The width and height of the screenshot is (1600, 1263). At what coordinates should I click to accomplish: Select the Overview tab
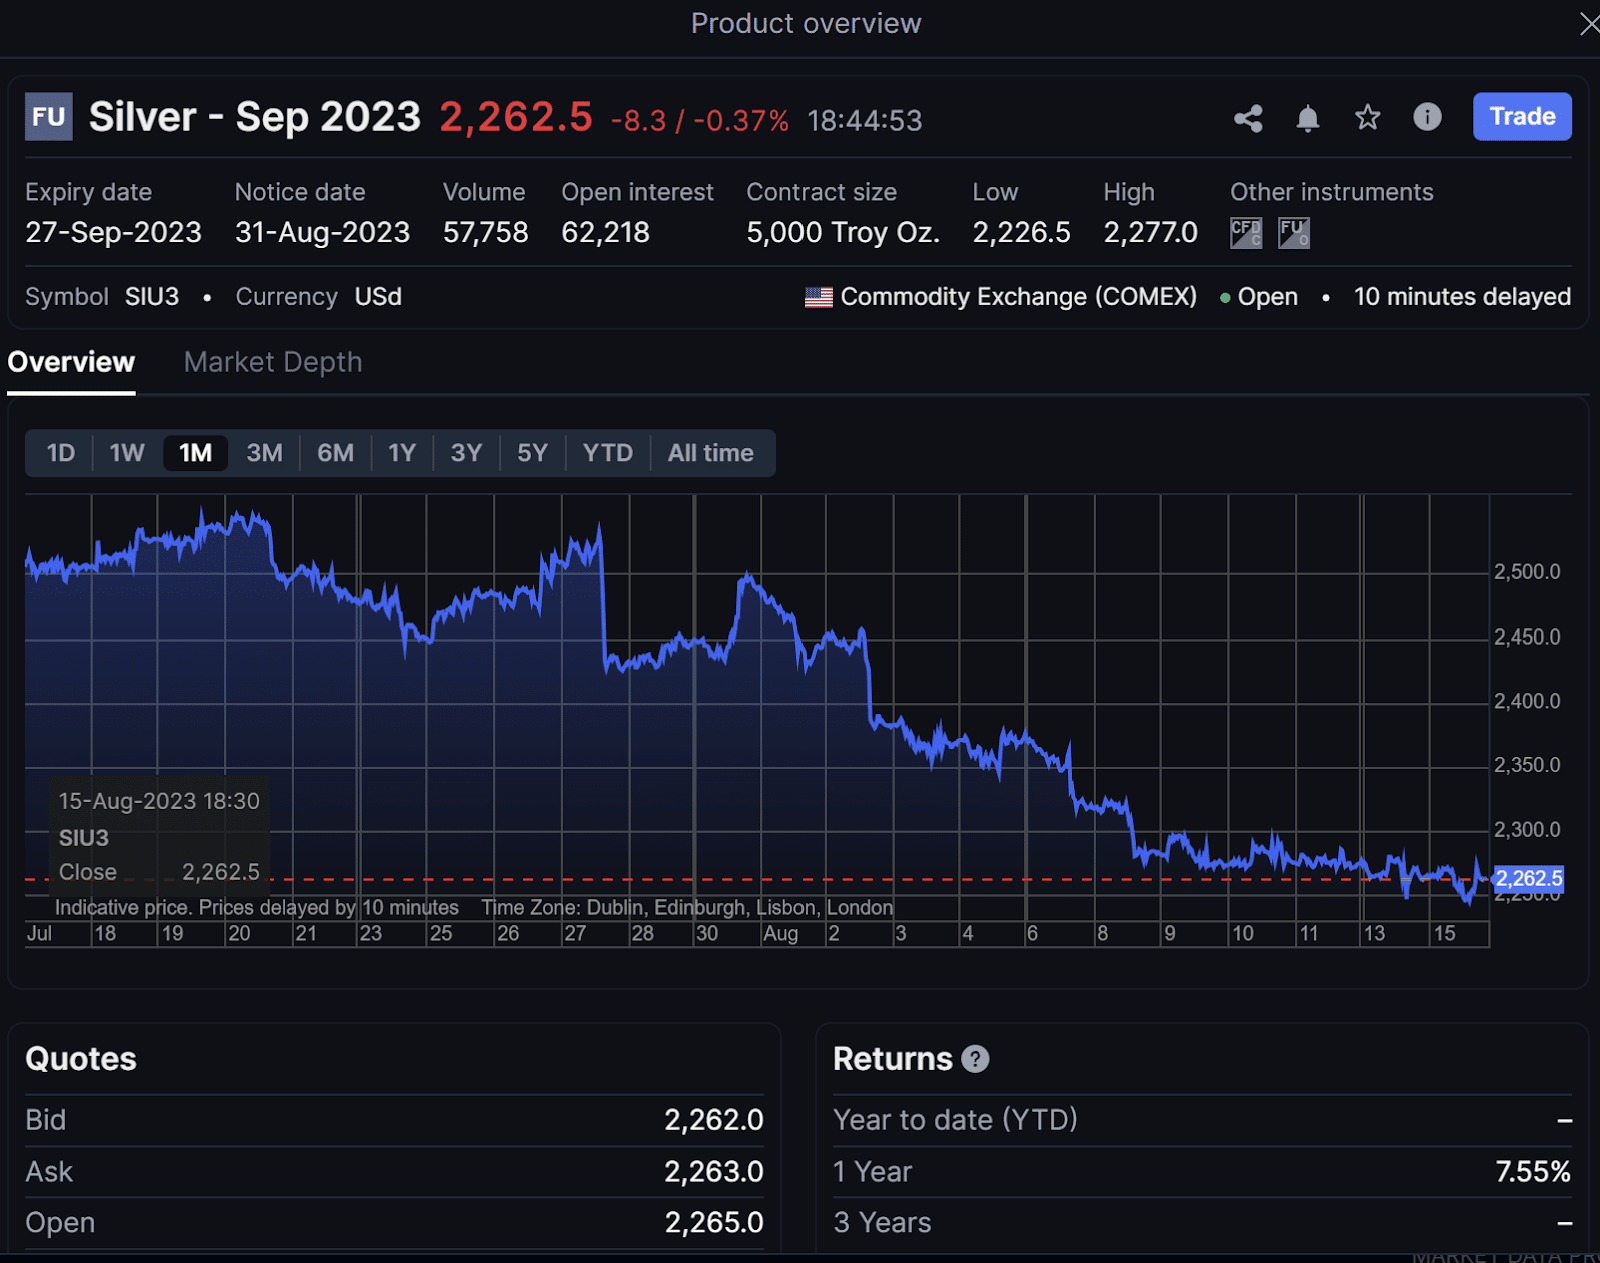tap(71, 362)
